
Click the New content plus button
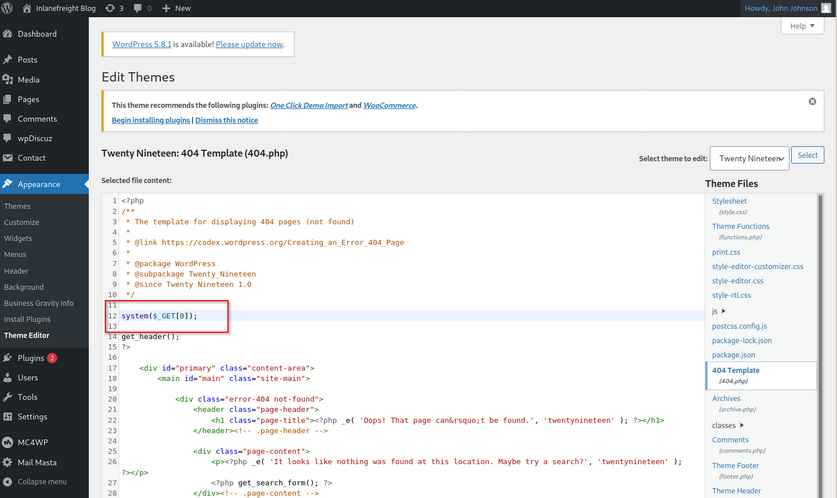[176, 8]
